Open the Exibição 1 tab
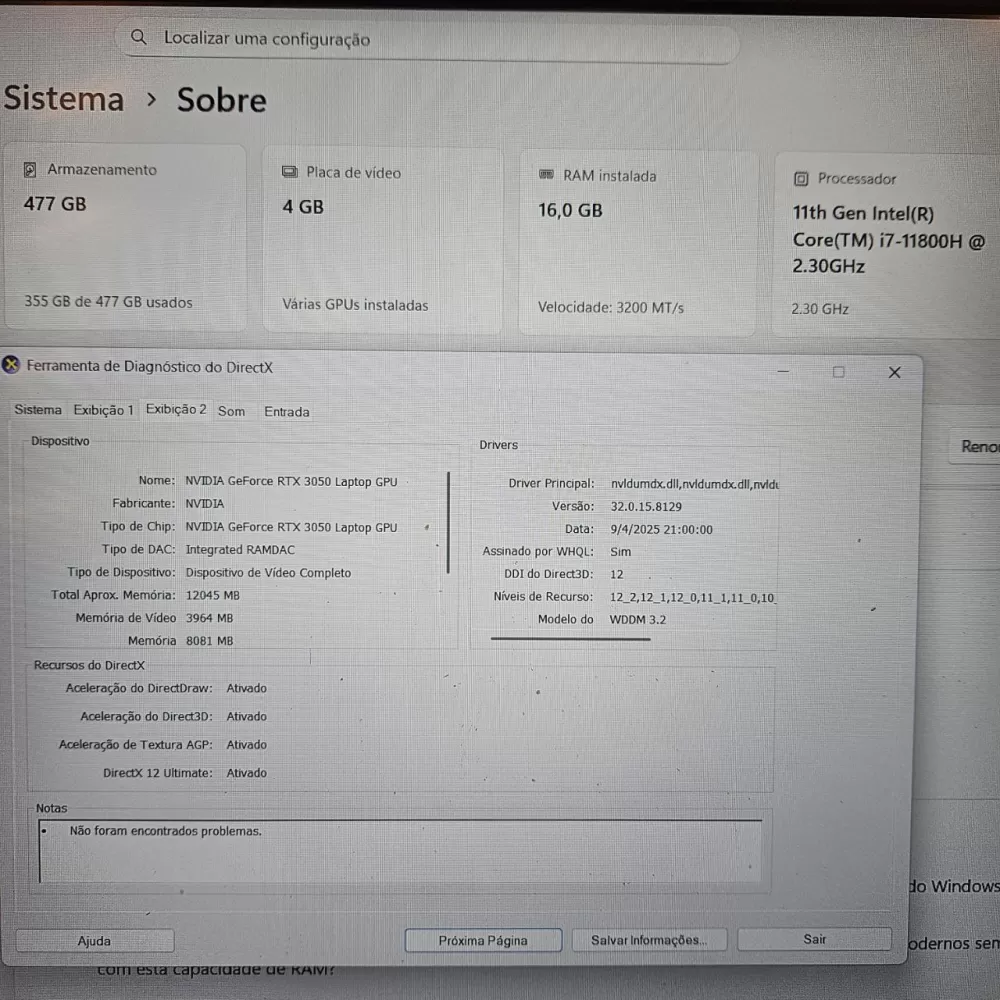This screenshot has width=1000, height=1000. coord(103,410)
